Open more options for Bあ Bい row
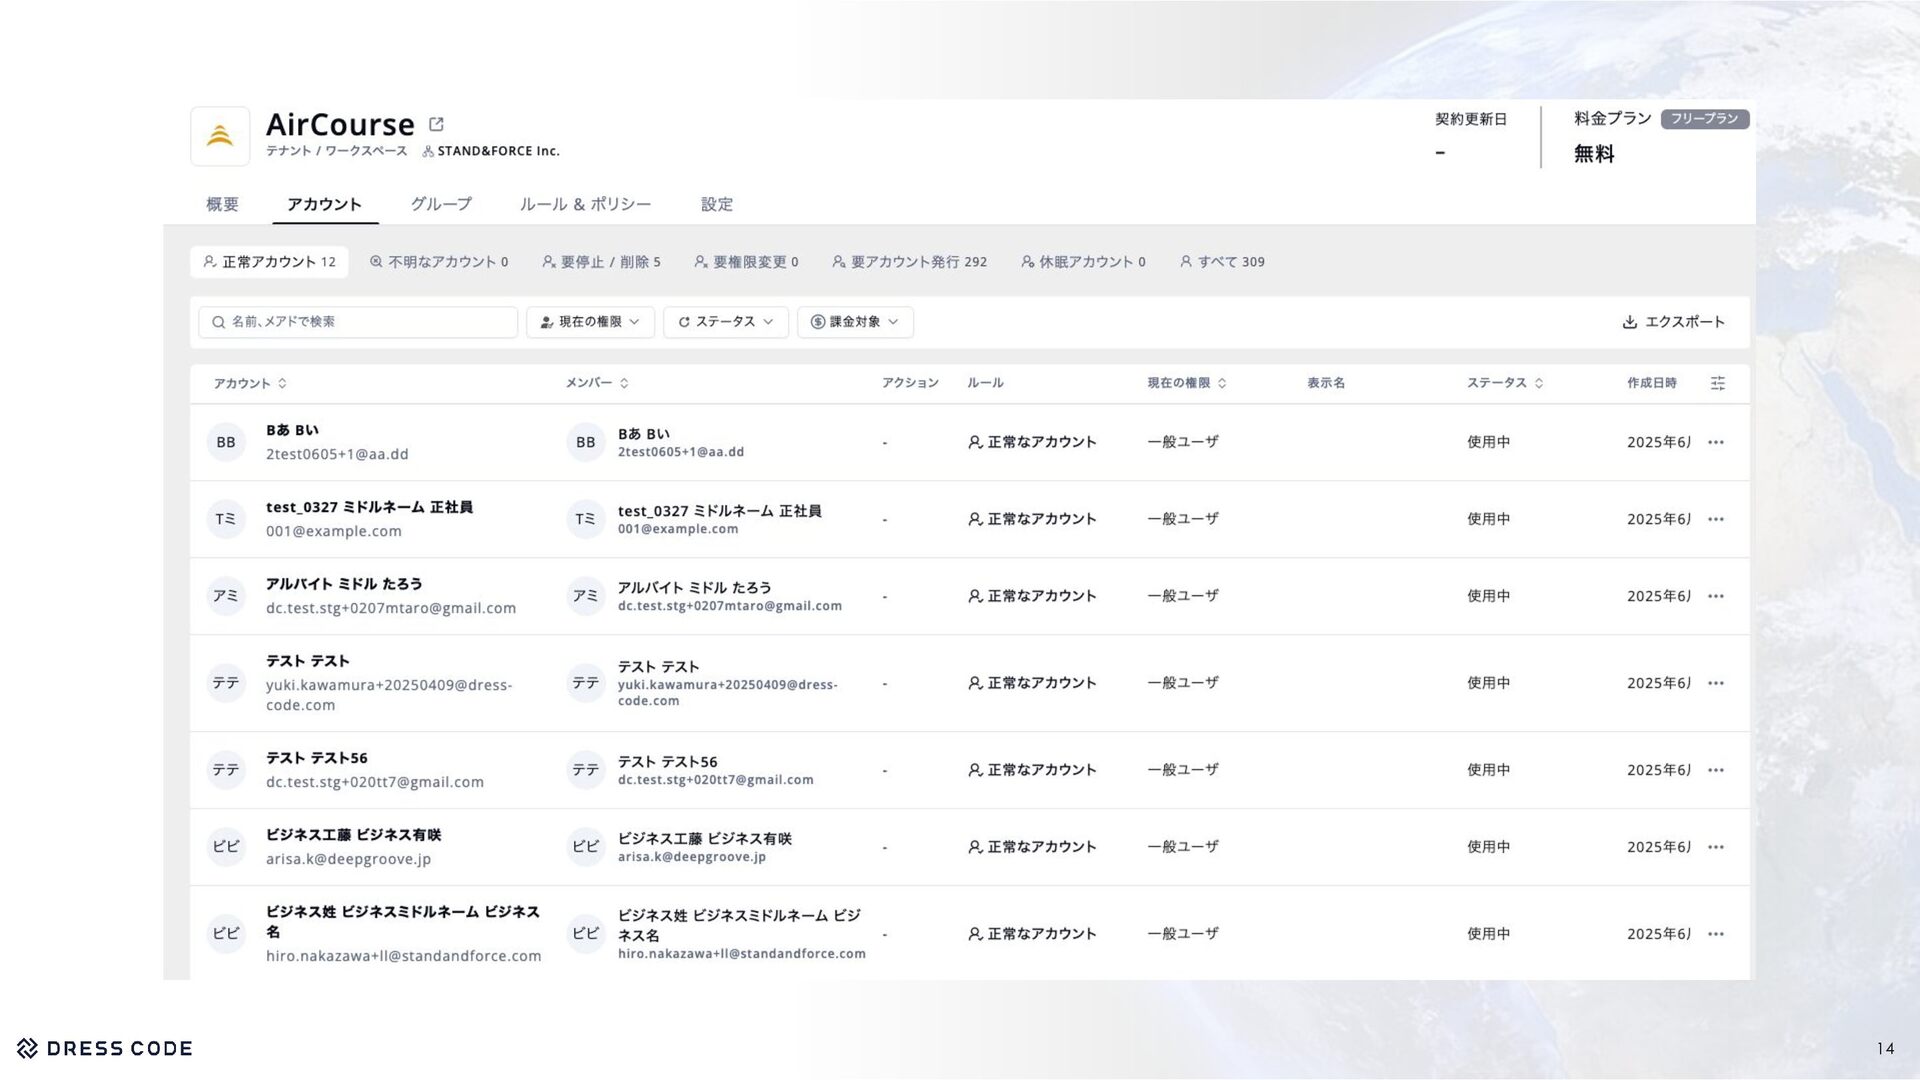1920x1080 pixels. coord(1715,442)
